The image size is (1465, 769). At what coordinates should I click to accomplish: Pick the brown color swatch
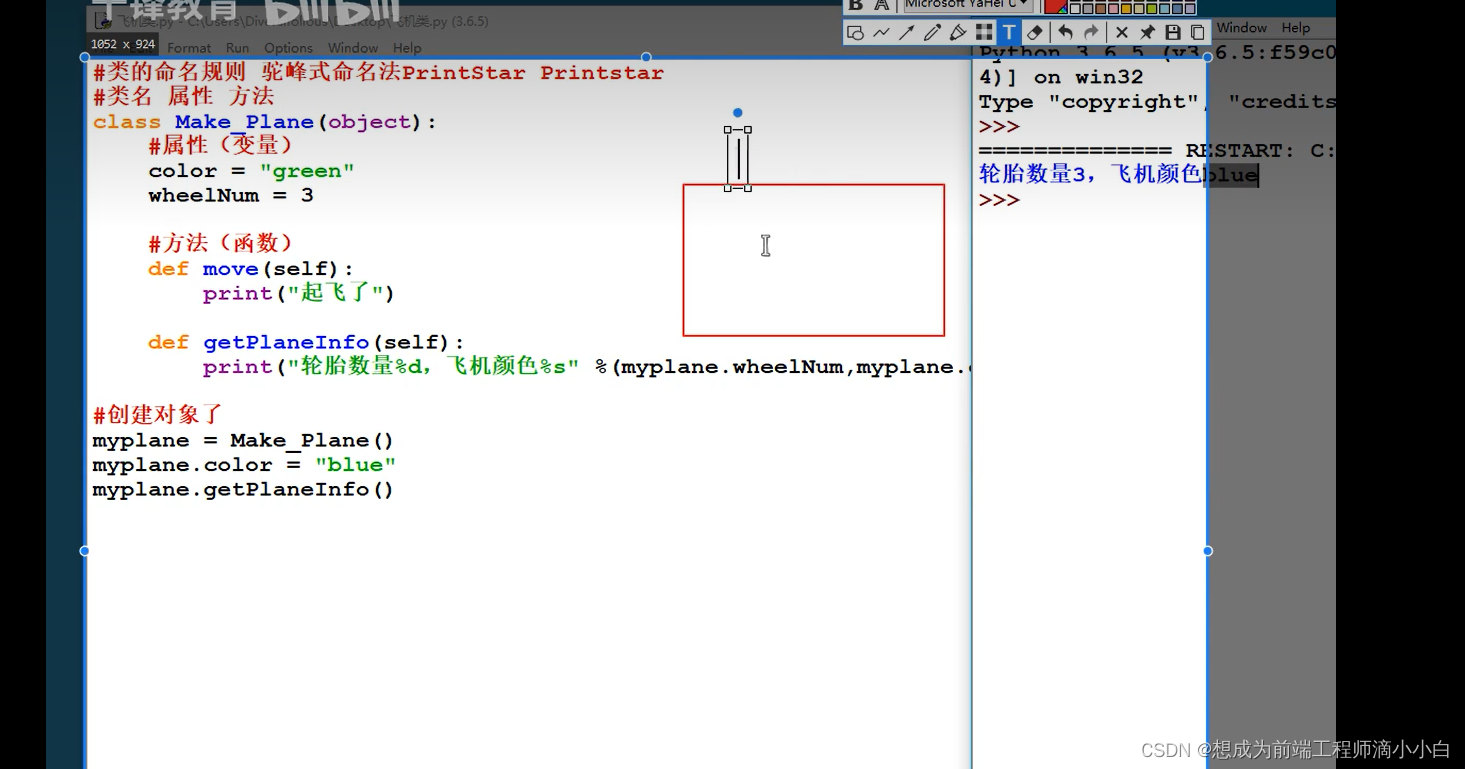tap(1100, 9)
